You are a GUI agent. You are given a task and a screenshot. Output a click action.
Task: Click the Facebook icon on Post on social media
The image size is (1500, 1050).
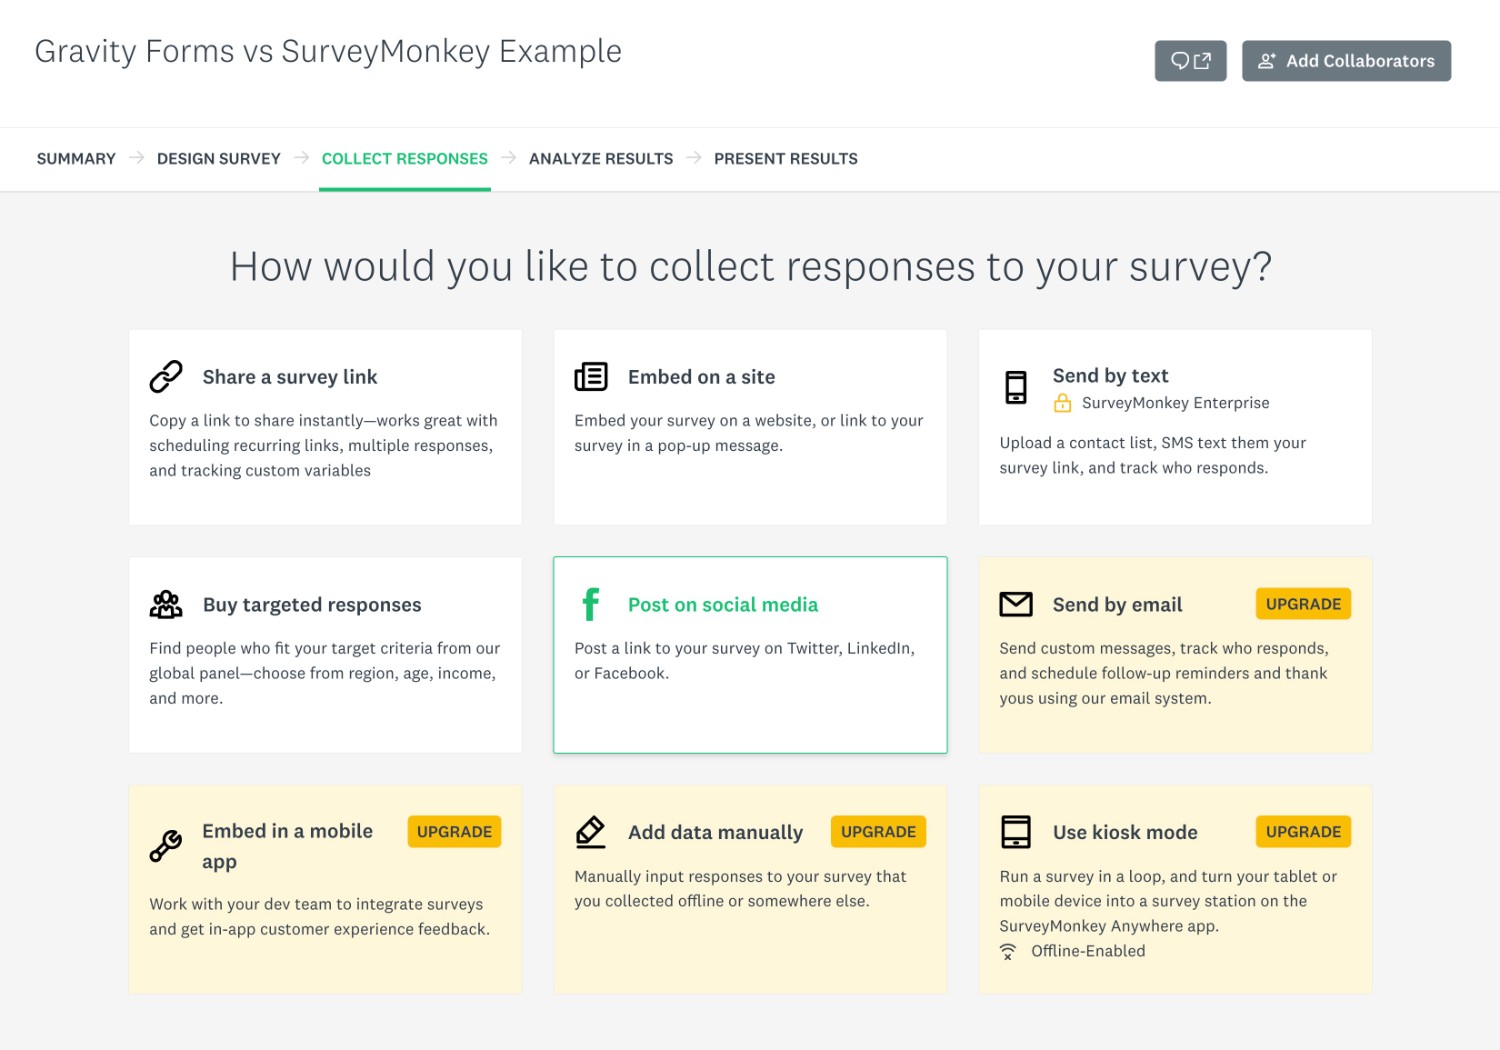[x=591, y=604]
